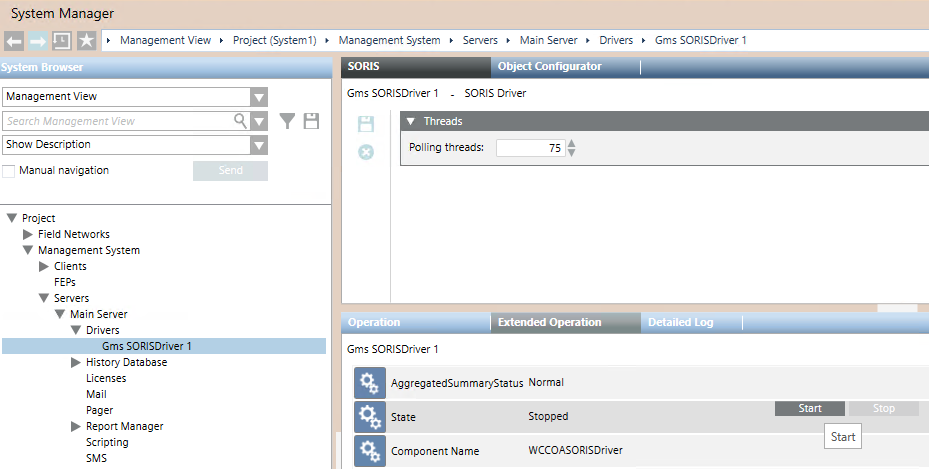This screenshot has width=929, height=469.
Task: Select Report Manager in the tree
Action: pos(124,426)
